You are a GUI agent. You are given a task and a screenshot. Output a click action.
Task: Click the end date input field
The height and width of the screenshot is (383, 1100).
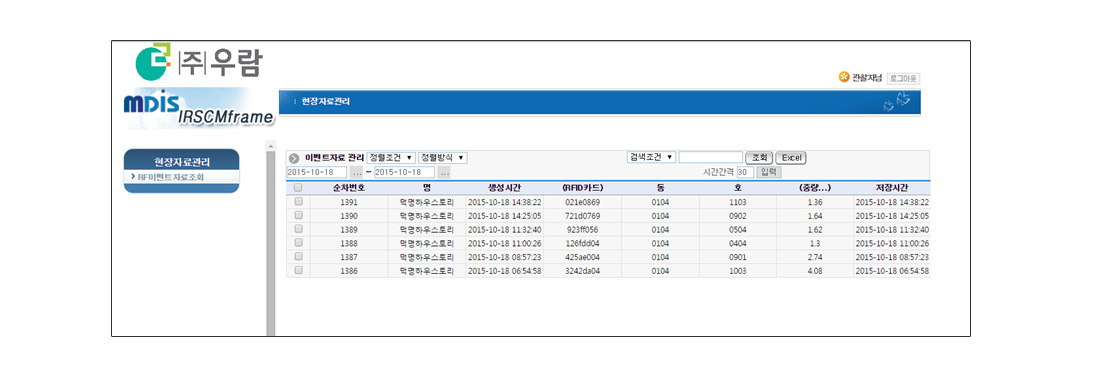(x=404, y=172)
